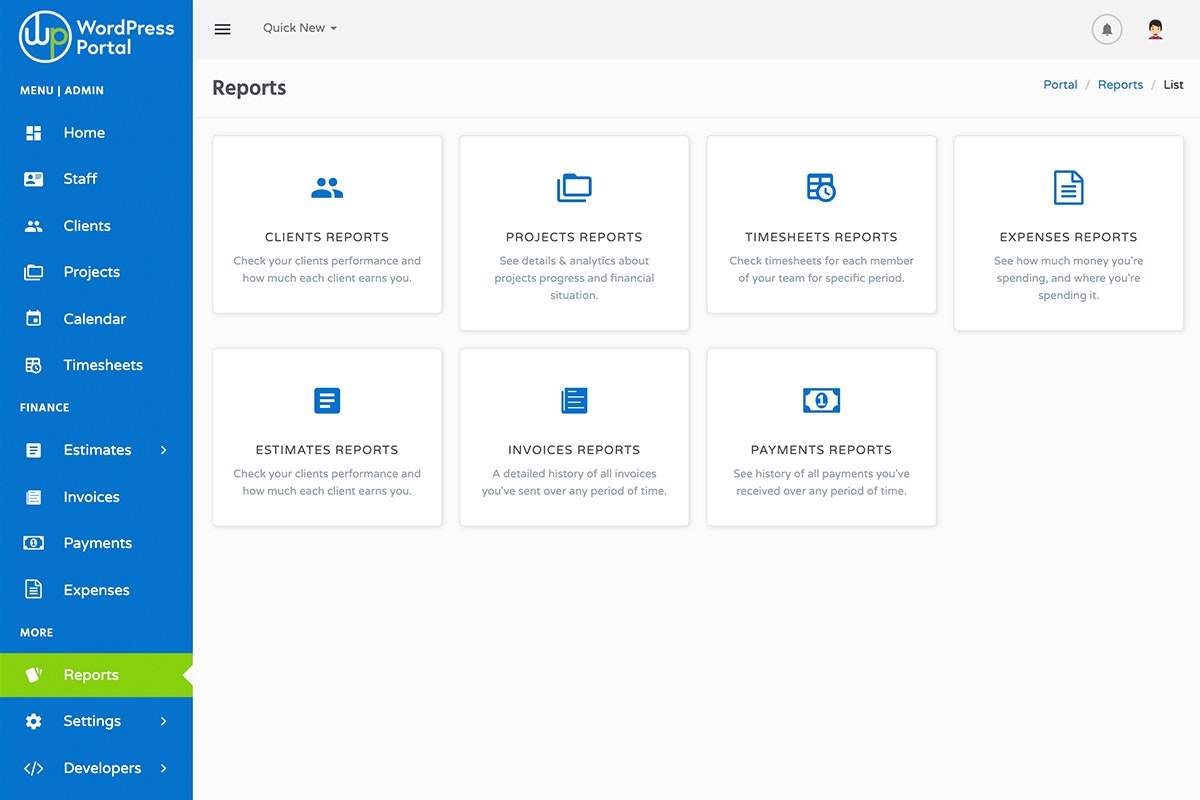The image size is (1200, 800).
Task: Click the Portal breadcrumb link
Action: click(x=1060, y=84)
